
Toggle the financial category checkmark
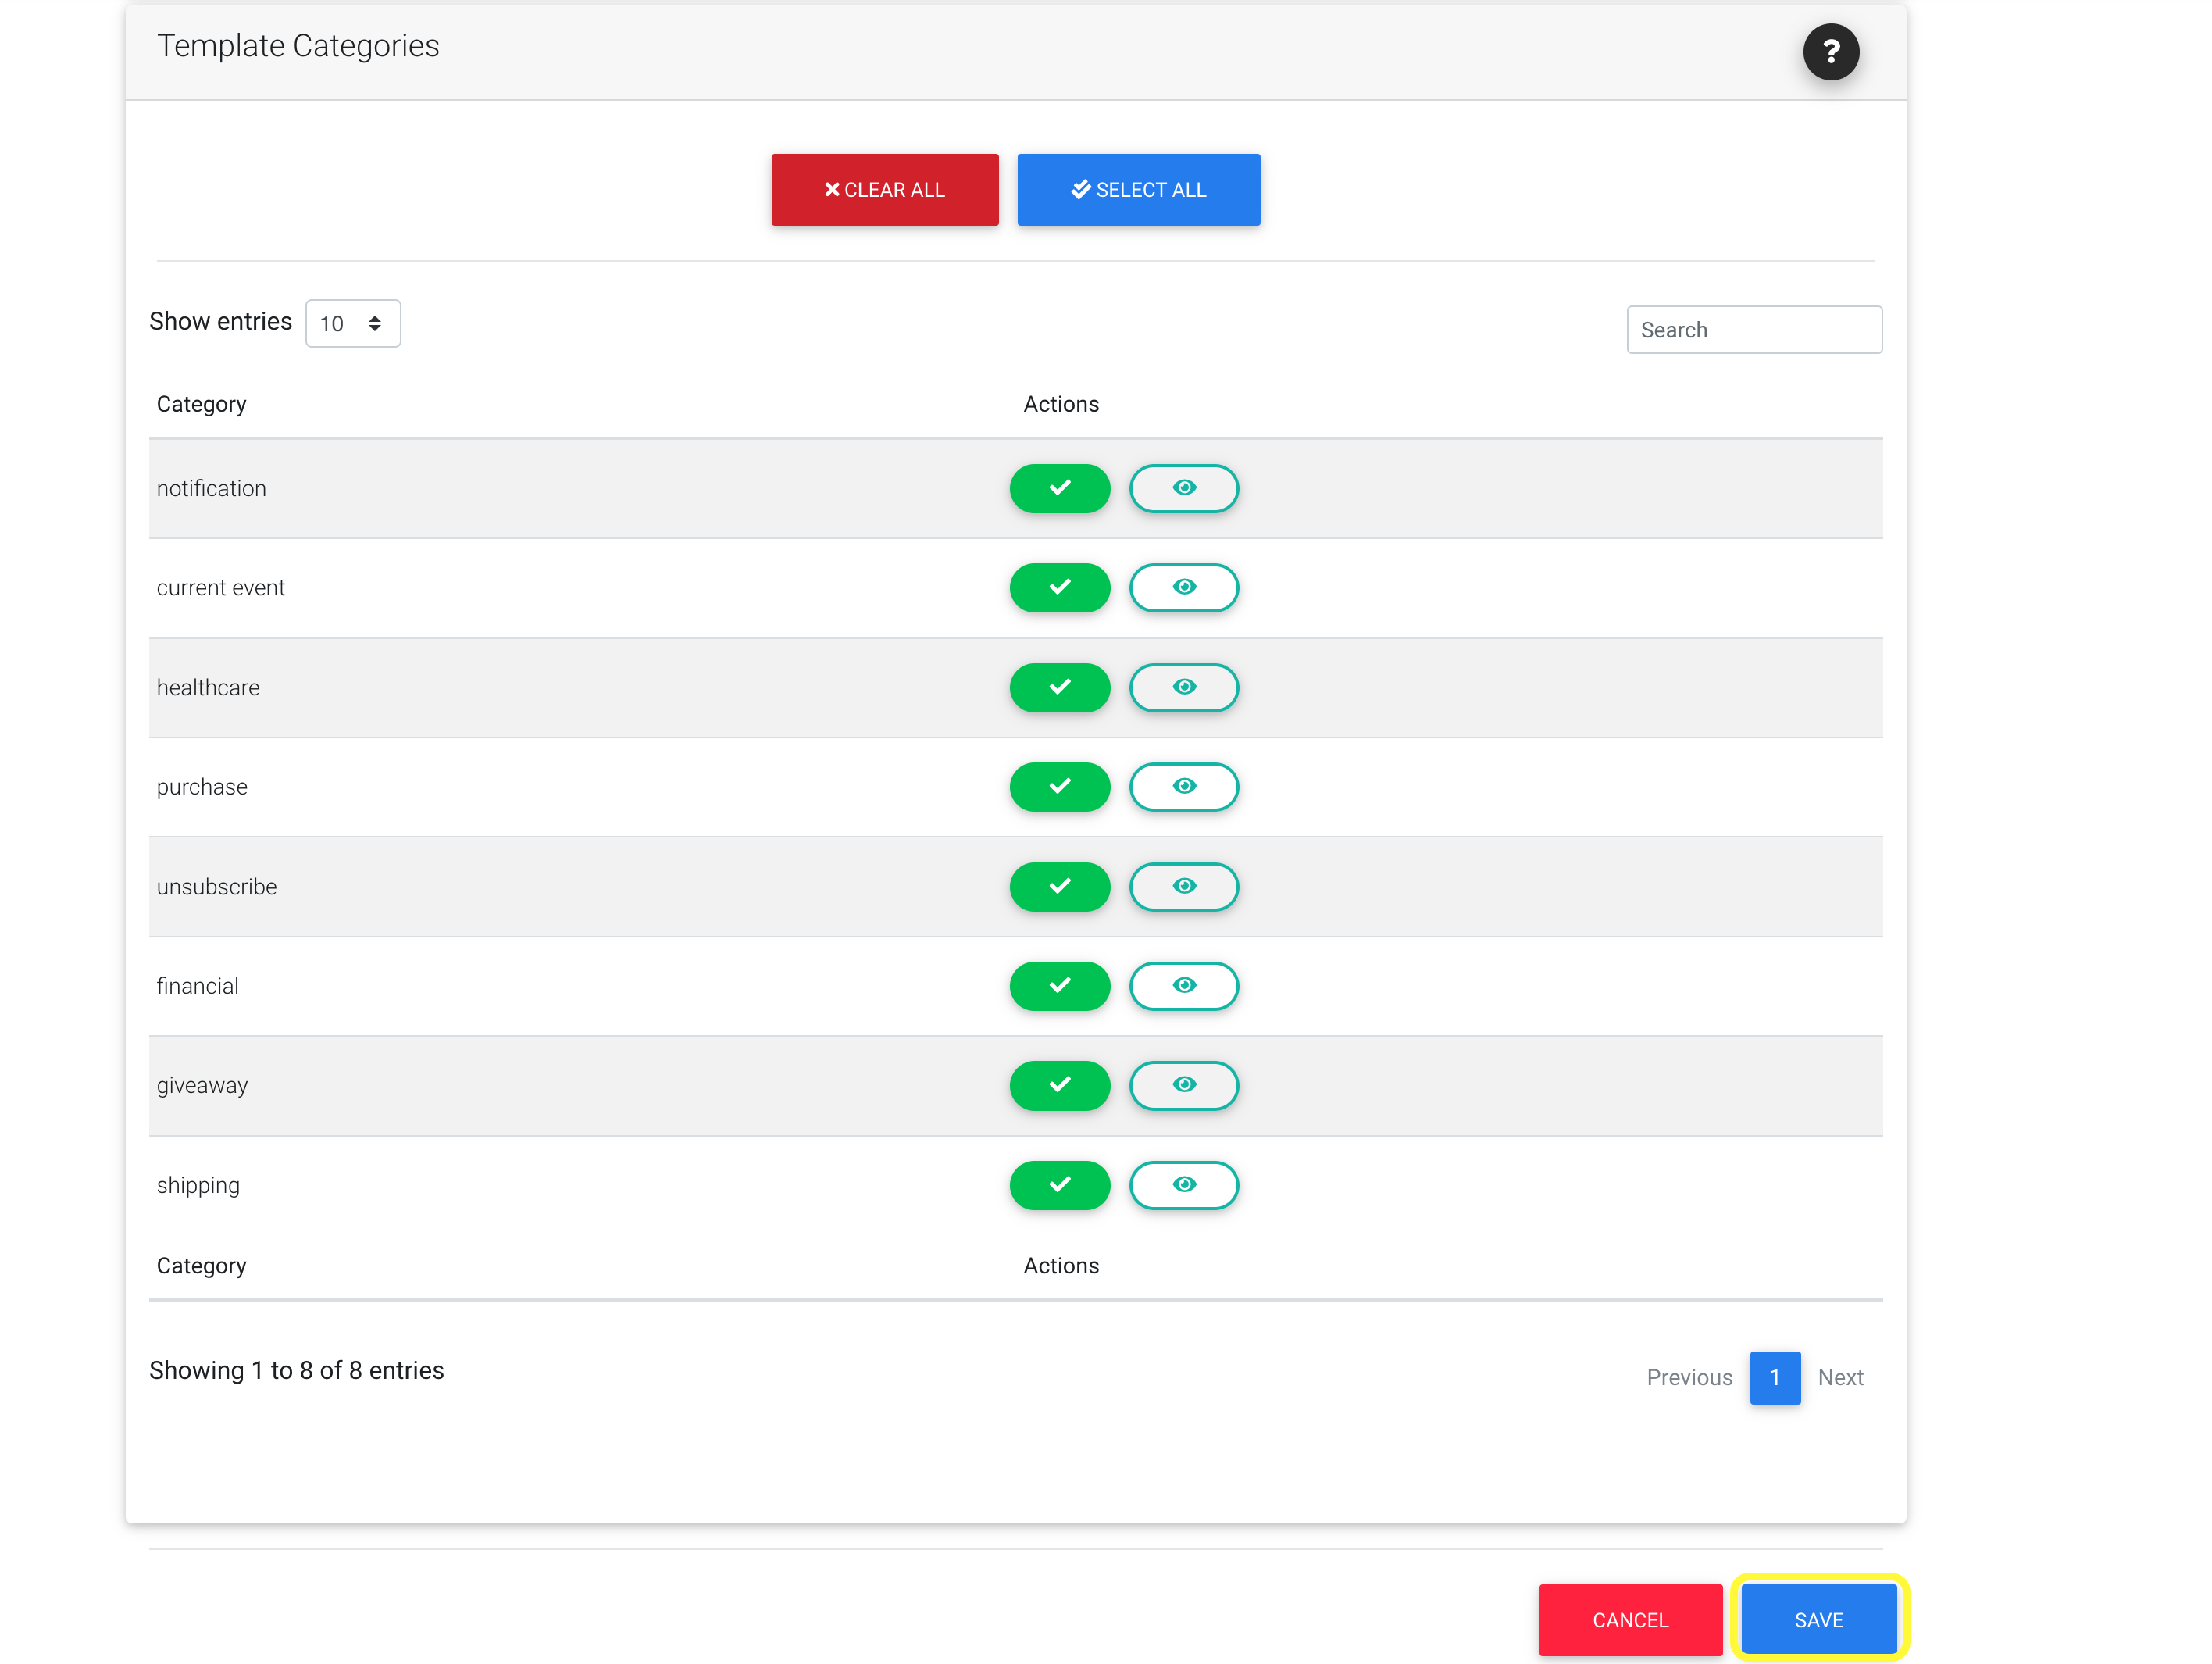pyautogui.click(x=1060, y=985)
